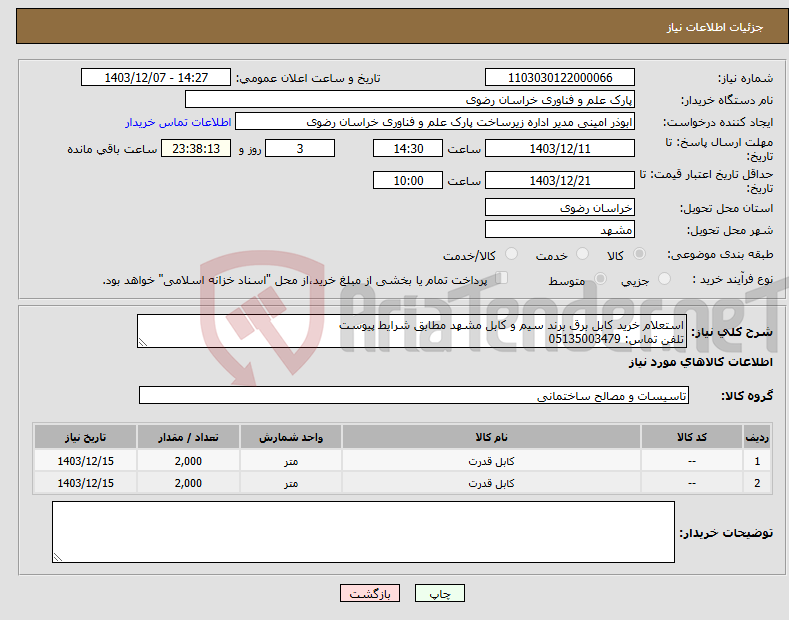The image size is (789, 620).
Task: Click the date 1403/12/15 in row 1
Action: pyautogui.click(x=86, y=461)
